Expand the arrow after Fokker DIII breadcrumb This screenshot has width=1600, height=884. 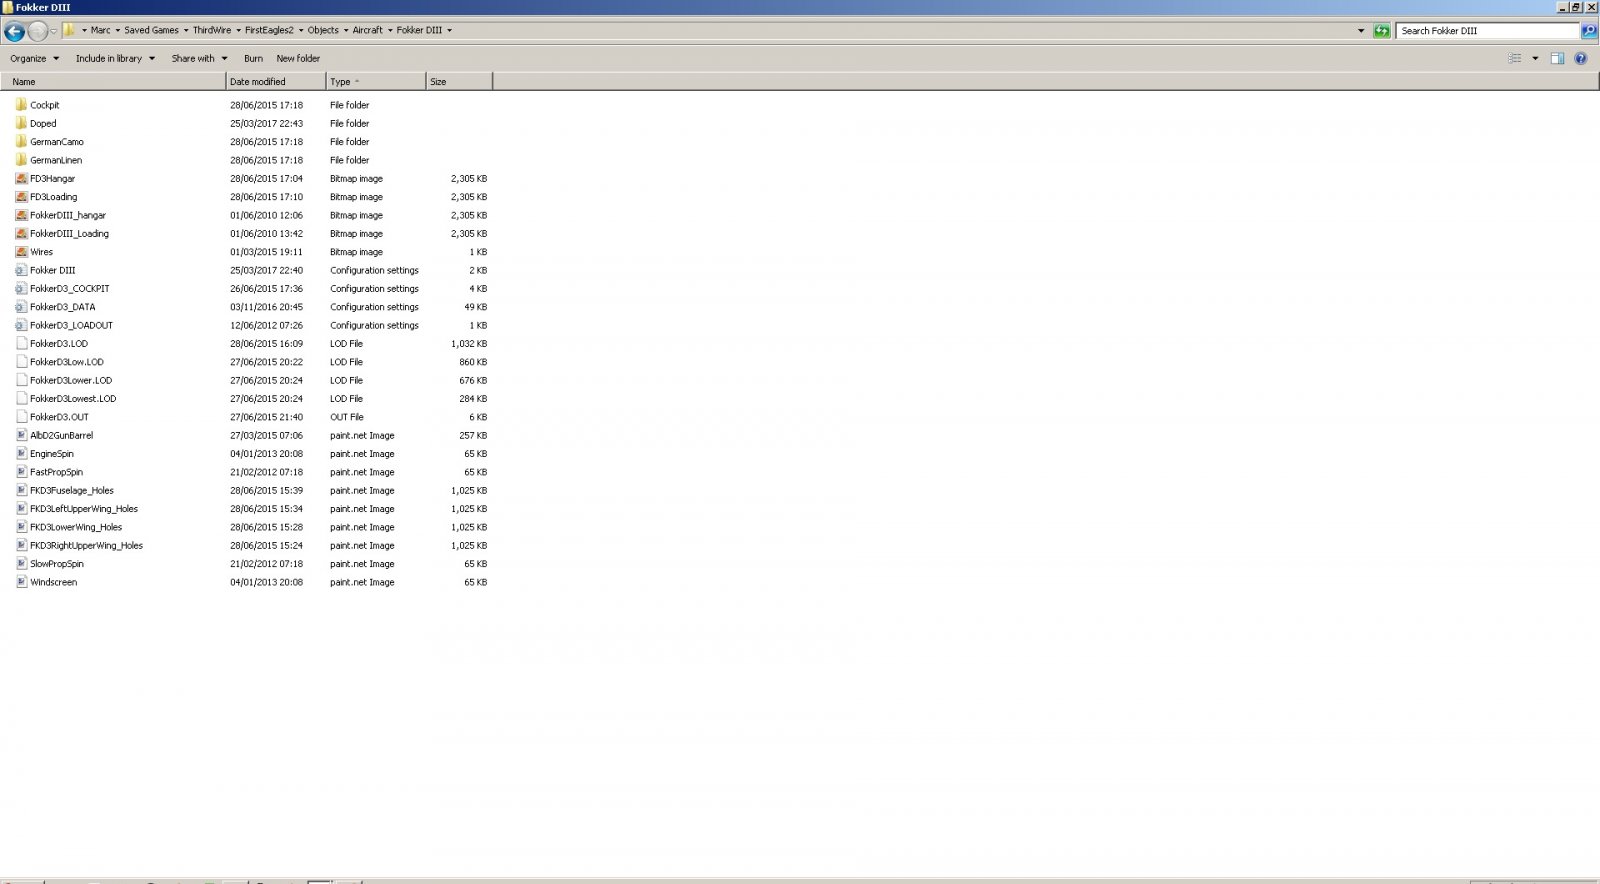(x=449, y=31)
